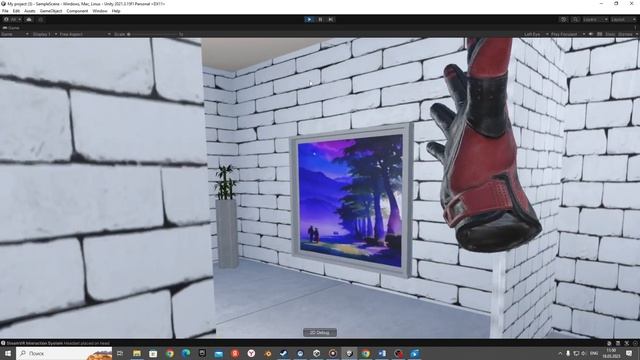The image size is (640, 360).
Task: Open Unity Hub from the taskbar
Action: tap(316, 353)
